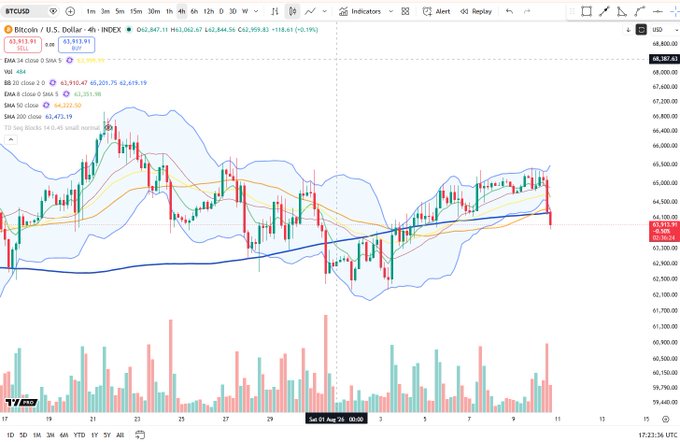
Task: Set date range to 5D
Action: coord(23,435)
